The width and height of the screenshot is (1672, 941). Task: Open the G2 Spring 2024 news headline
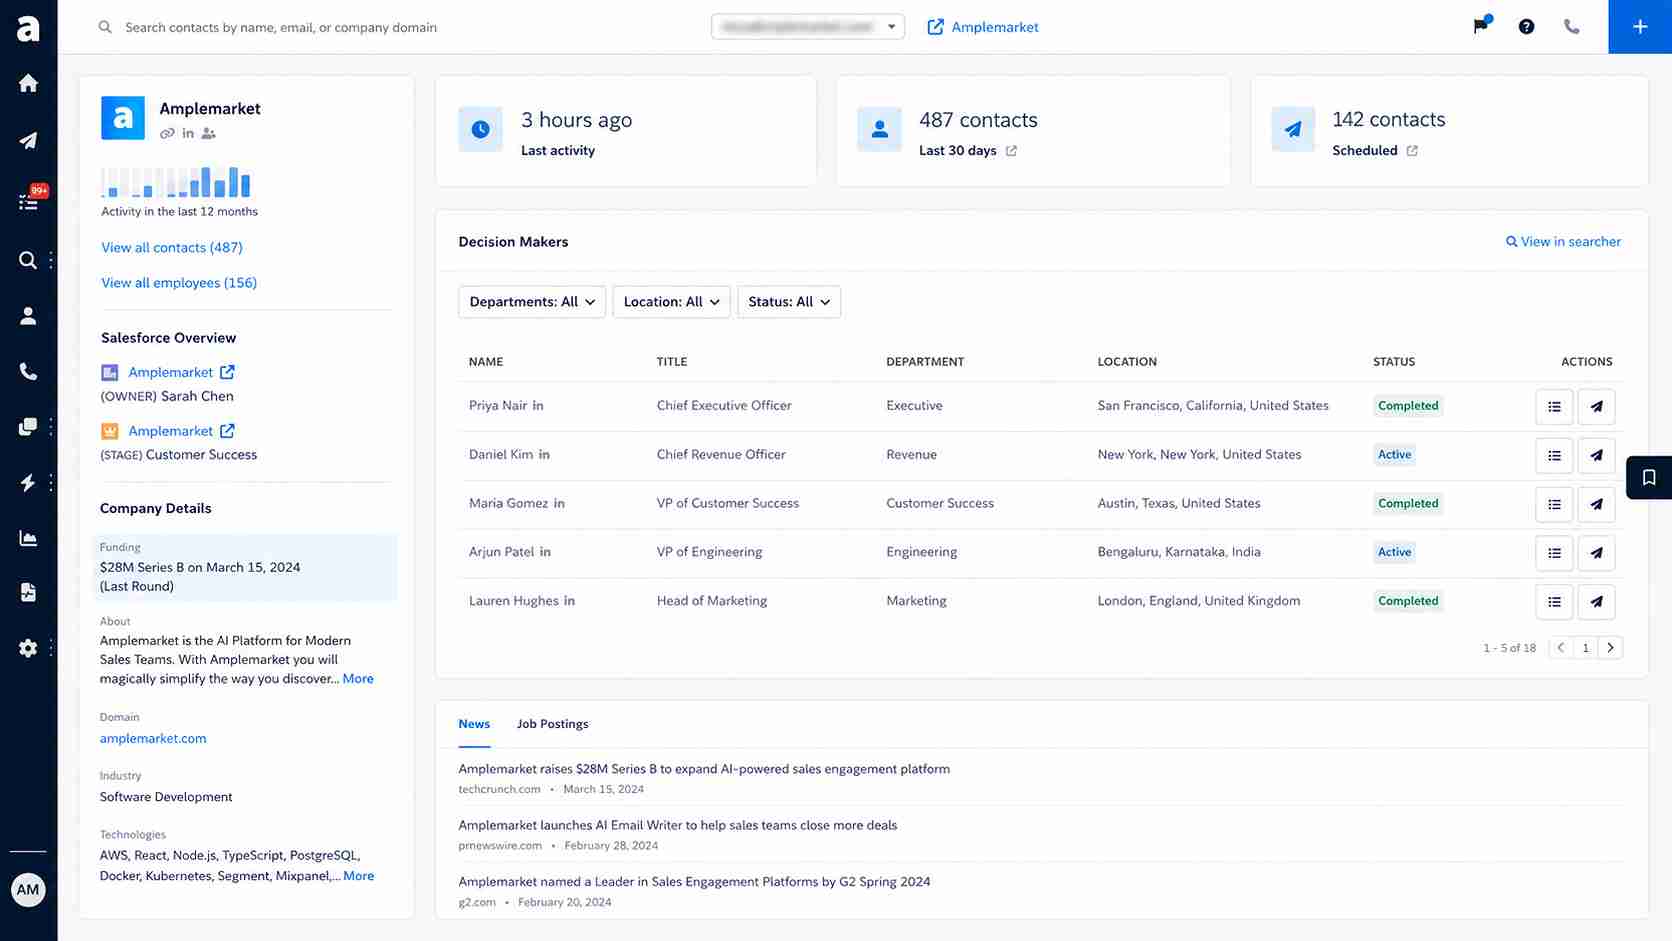pos(694,882)
